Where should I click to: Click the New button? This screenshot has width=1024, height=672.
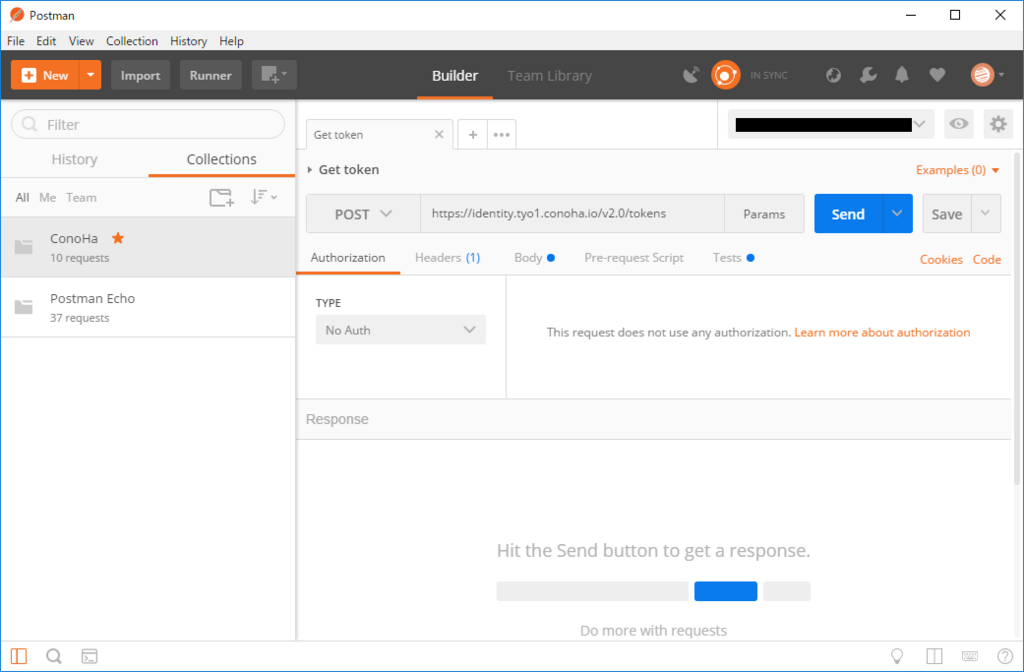[x=45, y=75]
